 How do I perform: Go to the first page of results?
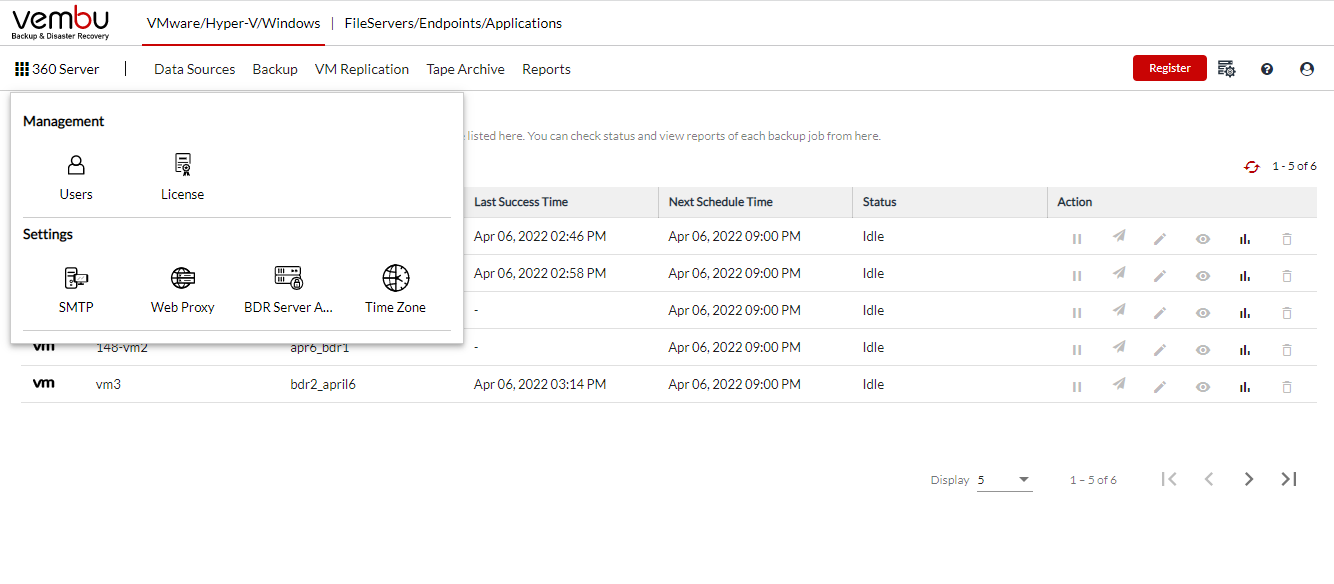coord(1168,479)
